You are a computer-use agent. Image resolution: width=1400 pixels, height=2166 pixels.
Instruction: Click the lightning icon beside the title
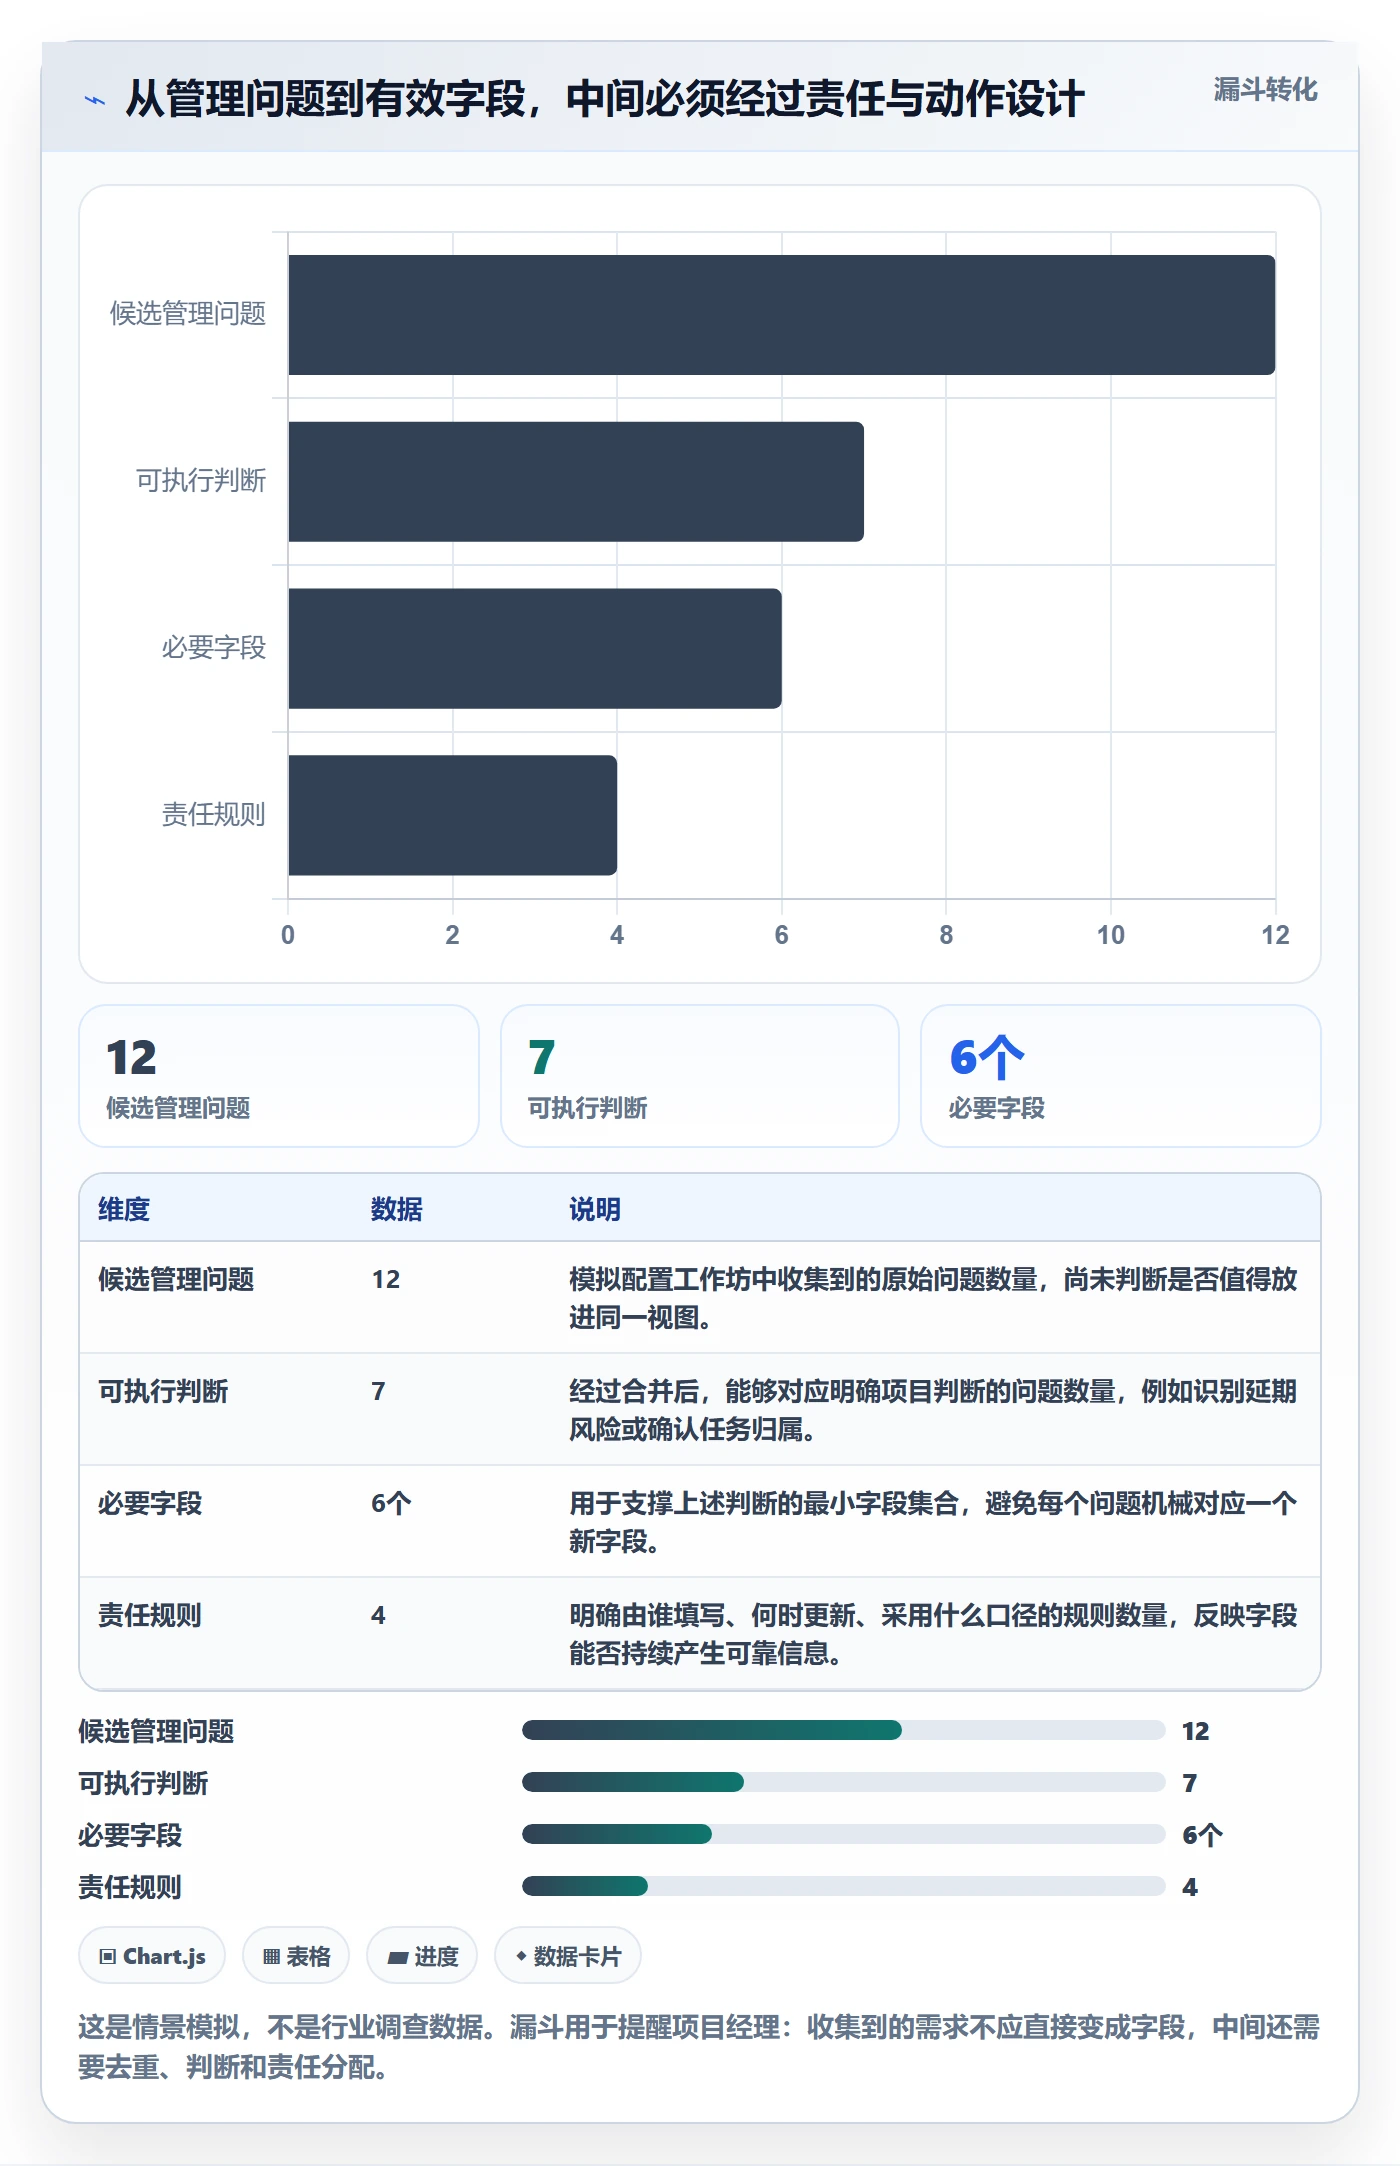tap(95, 100)
